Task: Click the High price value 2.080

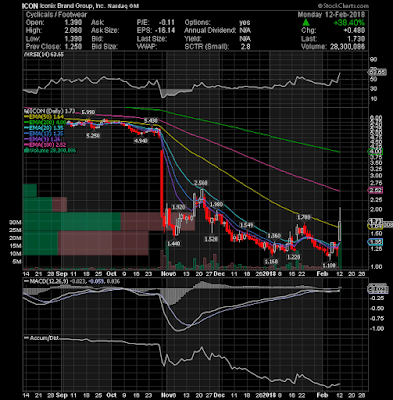Action: 73,31
